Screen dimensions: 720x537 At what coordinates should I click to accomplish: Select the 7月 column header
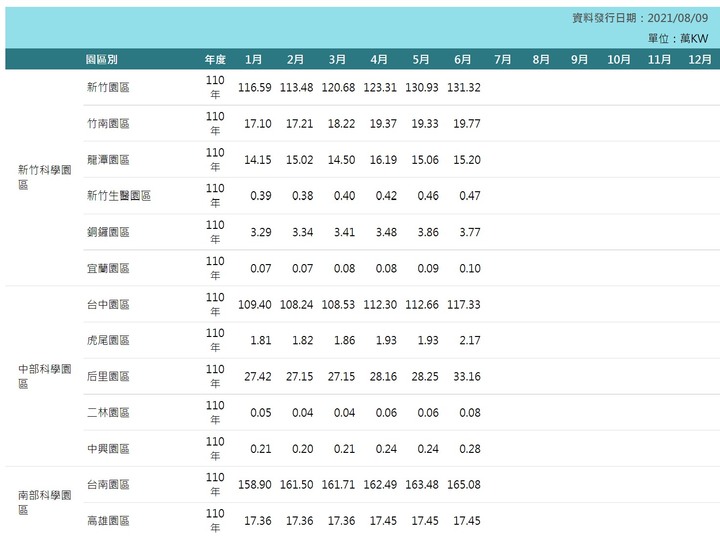502,60
